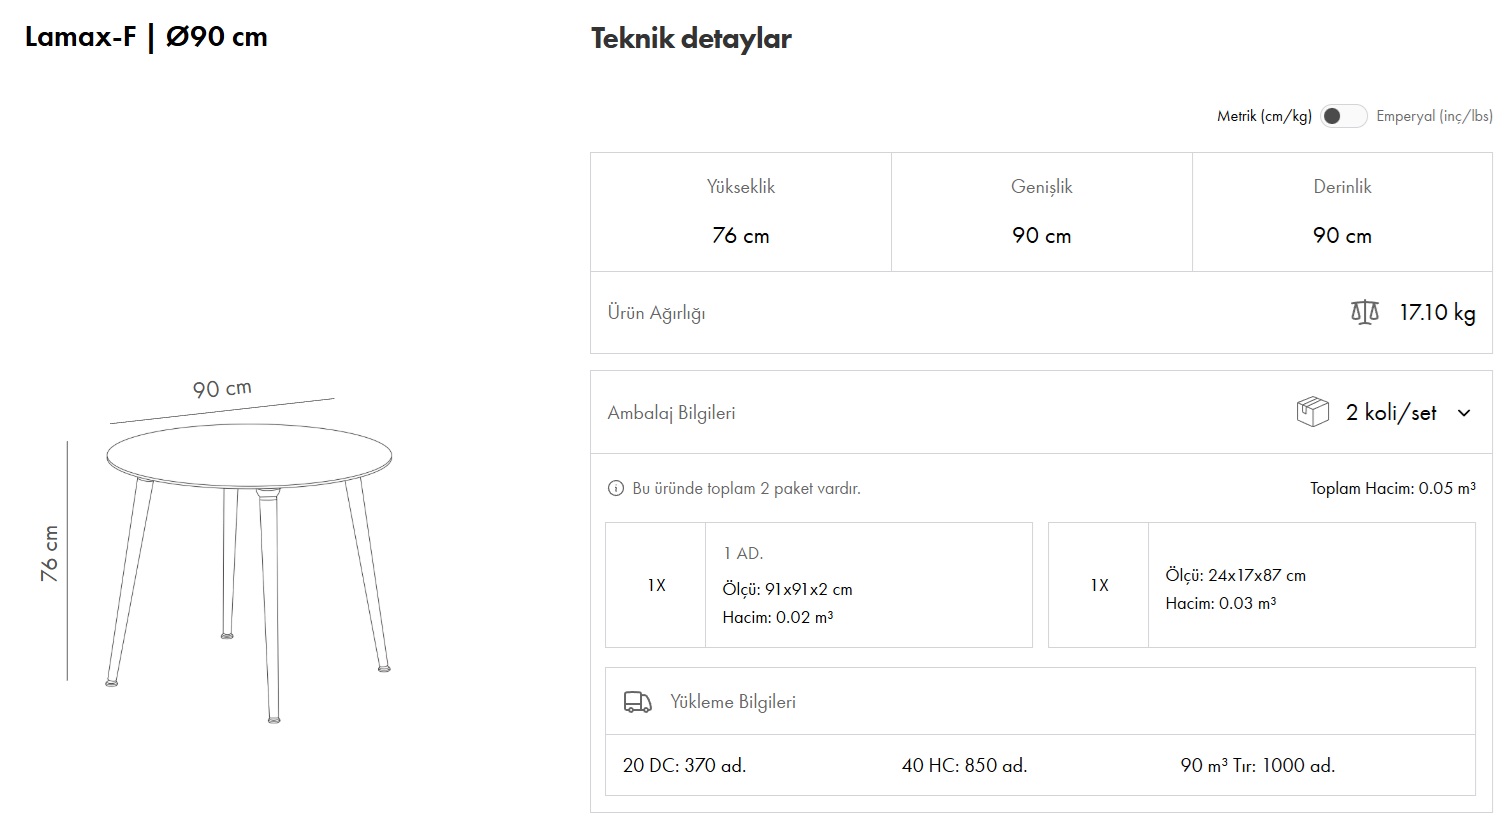Click the info circle icon beside package note
Viewport: 1510px width, 827px height.
616,489
